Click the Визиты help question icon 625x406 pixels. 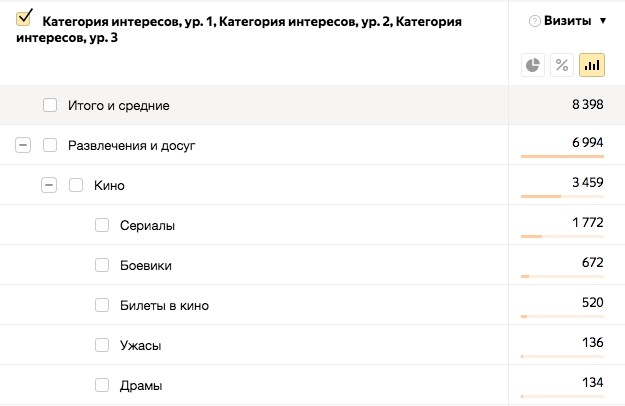(534, 21)
